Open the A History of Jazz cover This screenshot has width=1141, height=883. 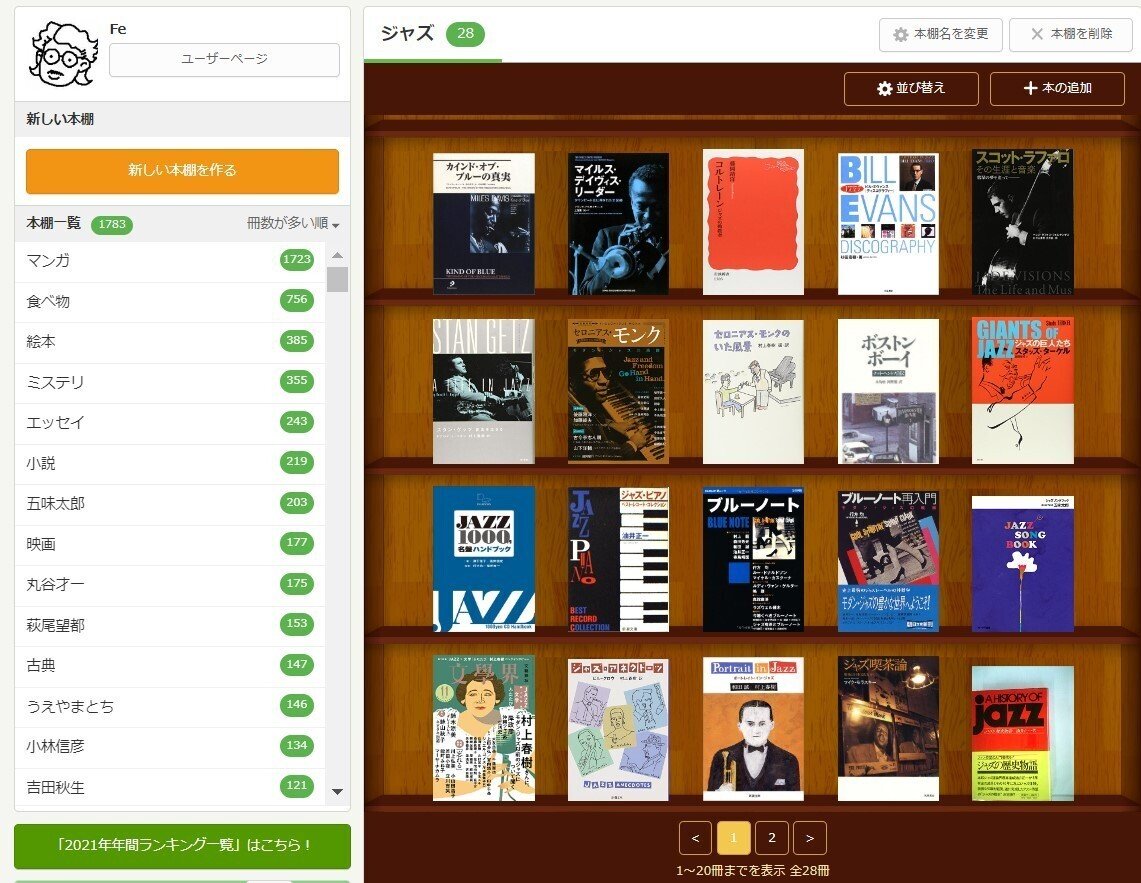1022,733
